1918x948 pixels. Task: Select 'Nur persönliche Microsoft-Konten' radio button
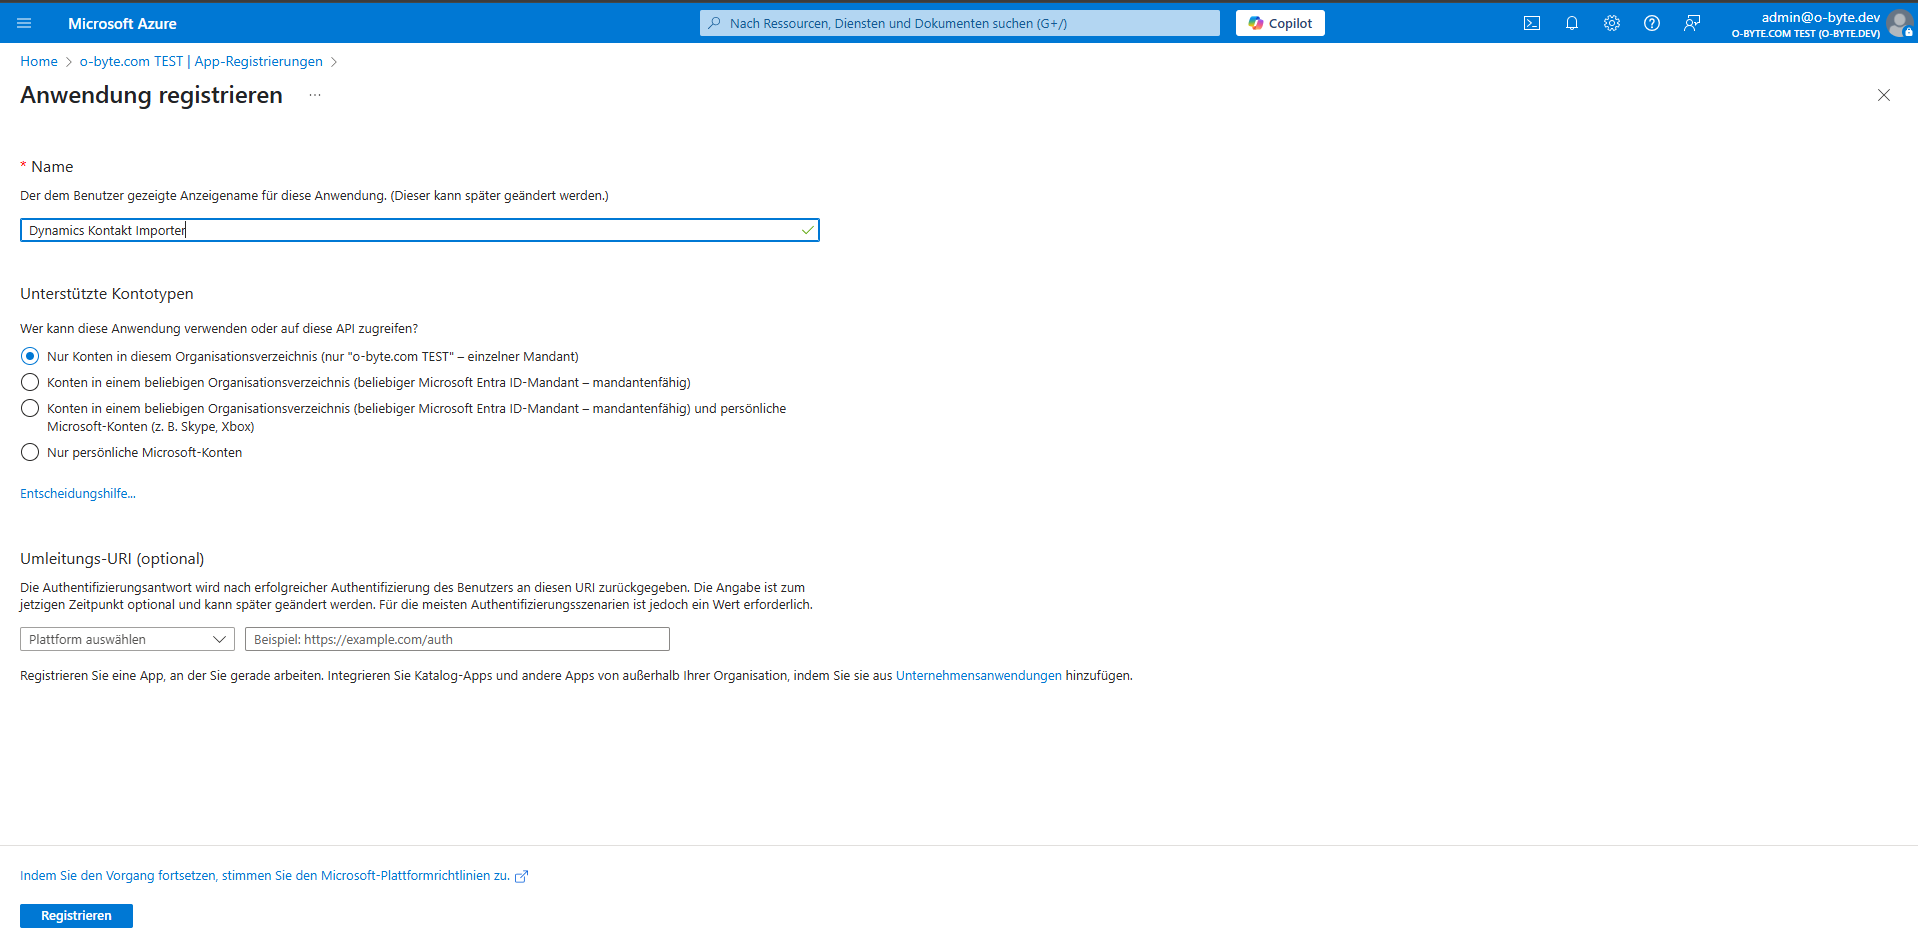[30, 452]
